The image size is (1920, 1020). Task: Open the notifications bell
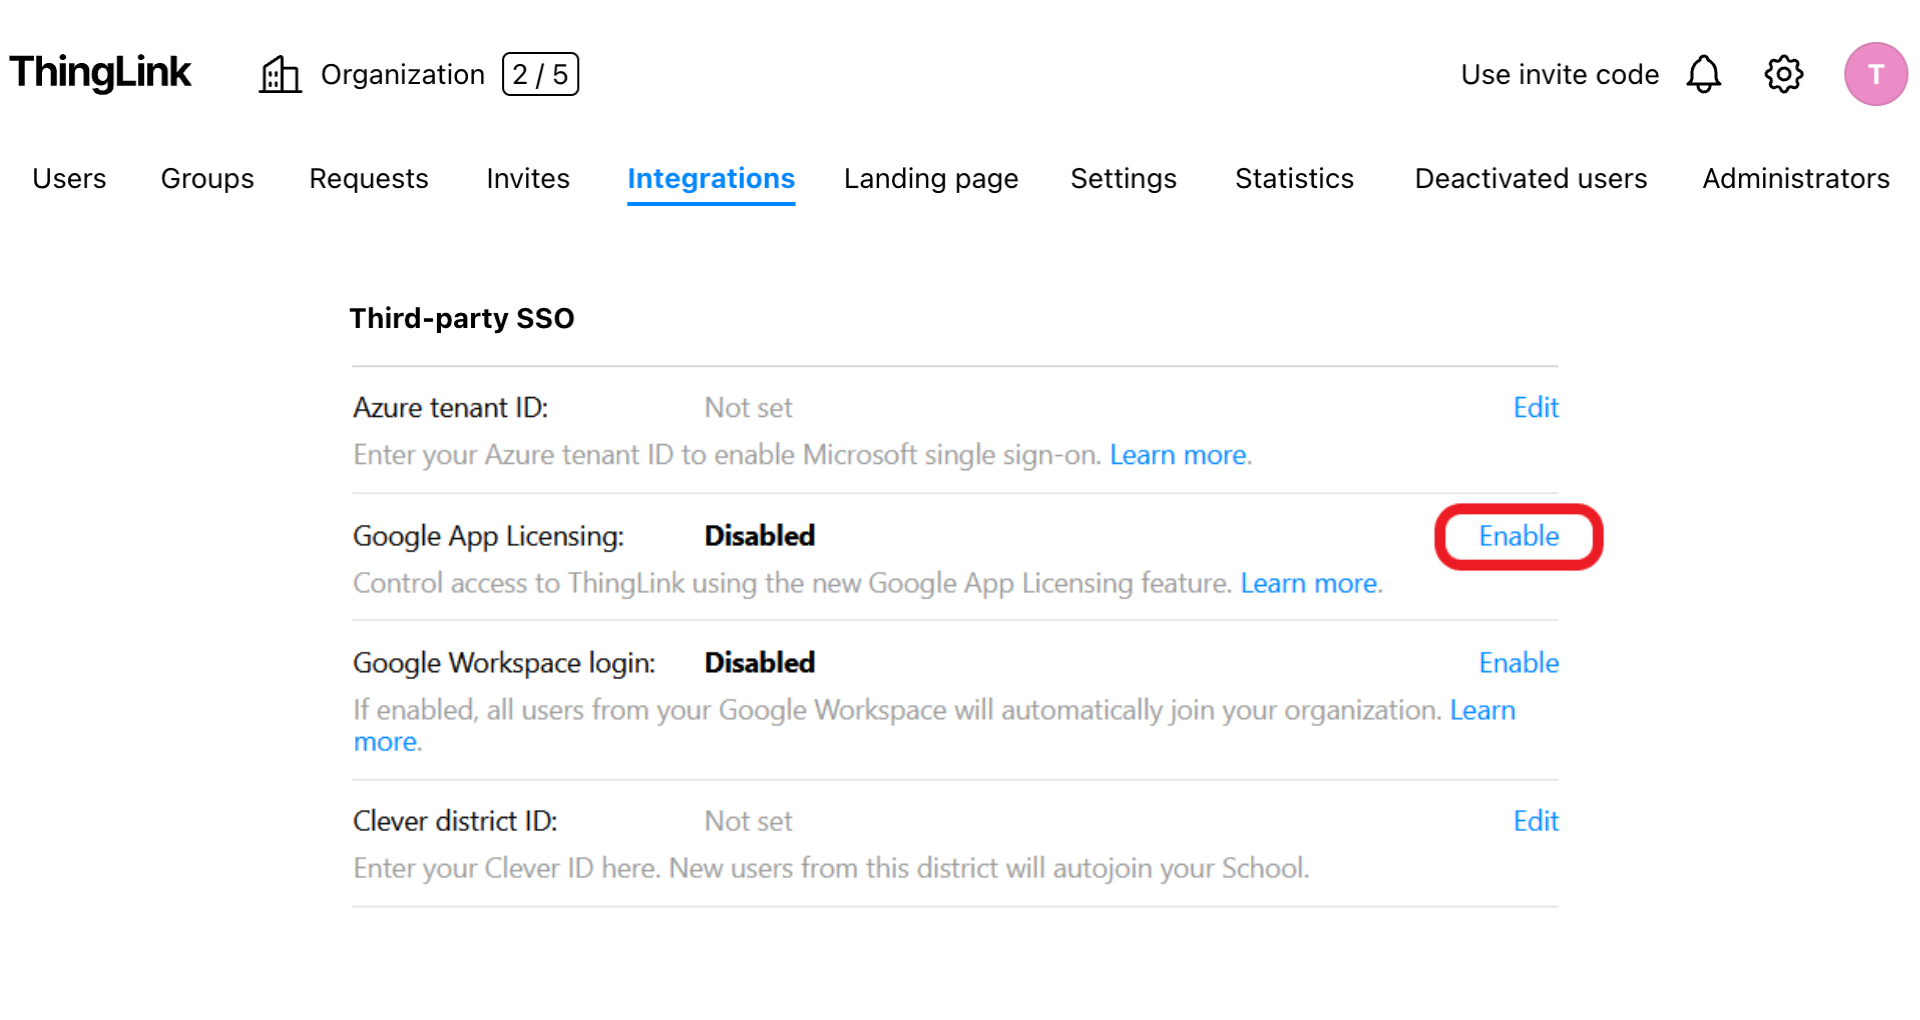click(x=1703, y=74)
